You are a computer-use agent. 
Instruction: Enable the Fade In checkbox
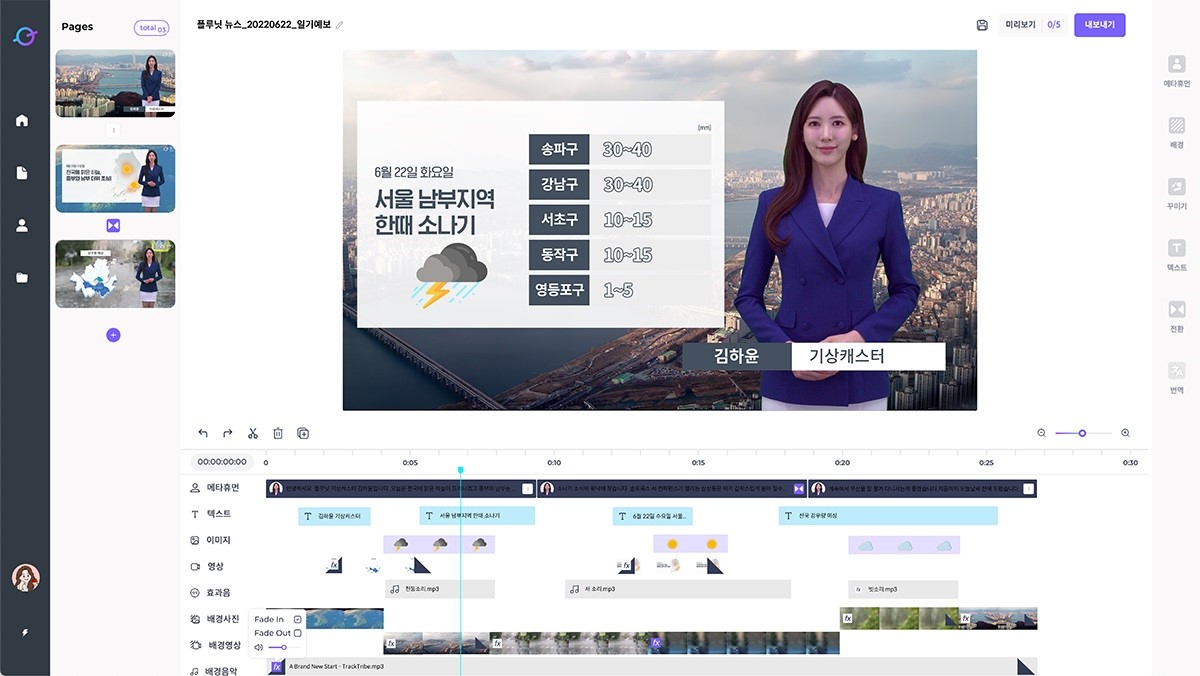coord(297,620)
